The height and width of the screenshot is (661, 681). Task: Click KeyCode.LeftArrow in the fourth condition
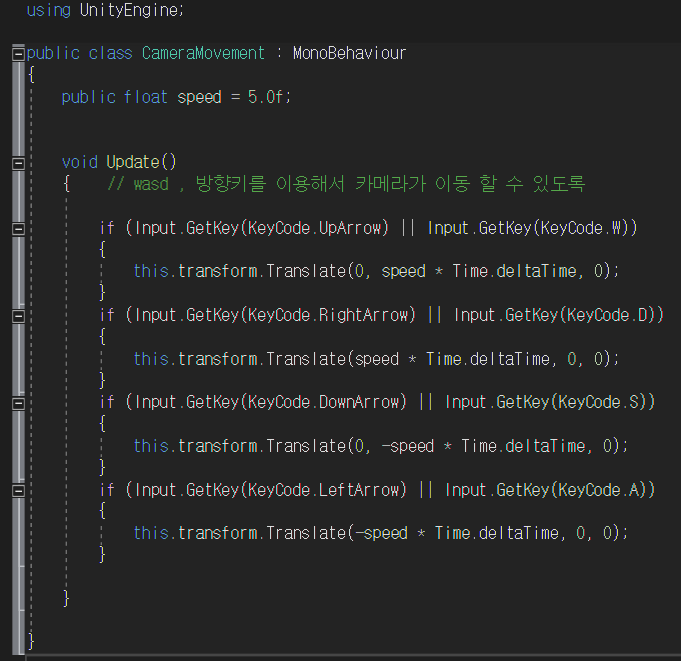323,489
